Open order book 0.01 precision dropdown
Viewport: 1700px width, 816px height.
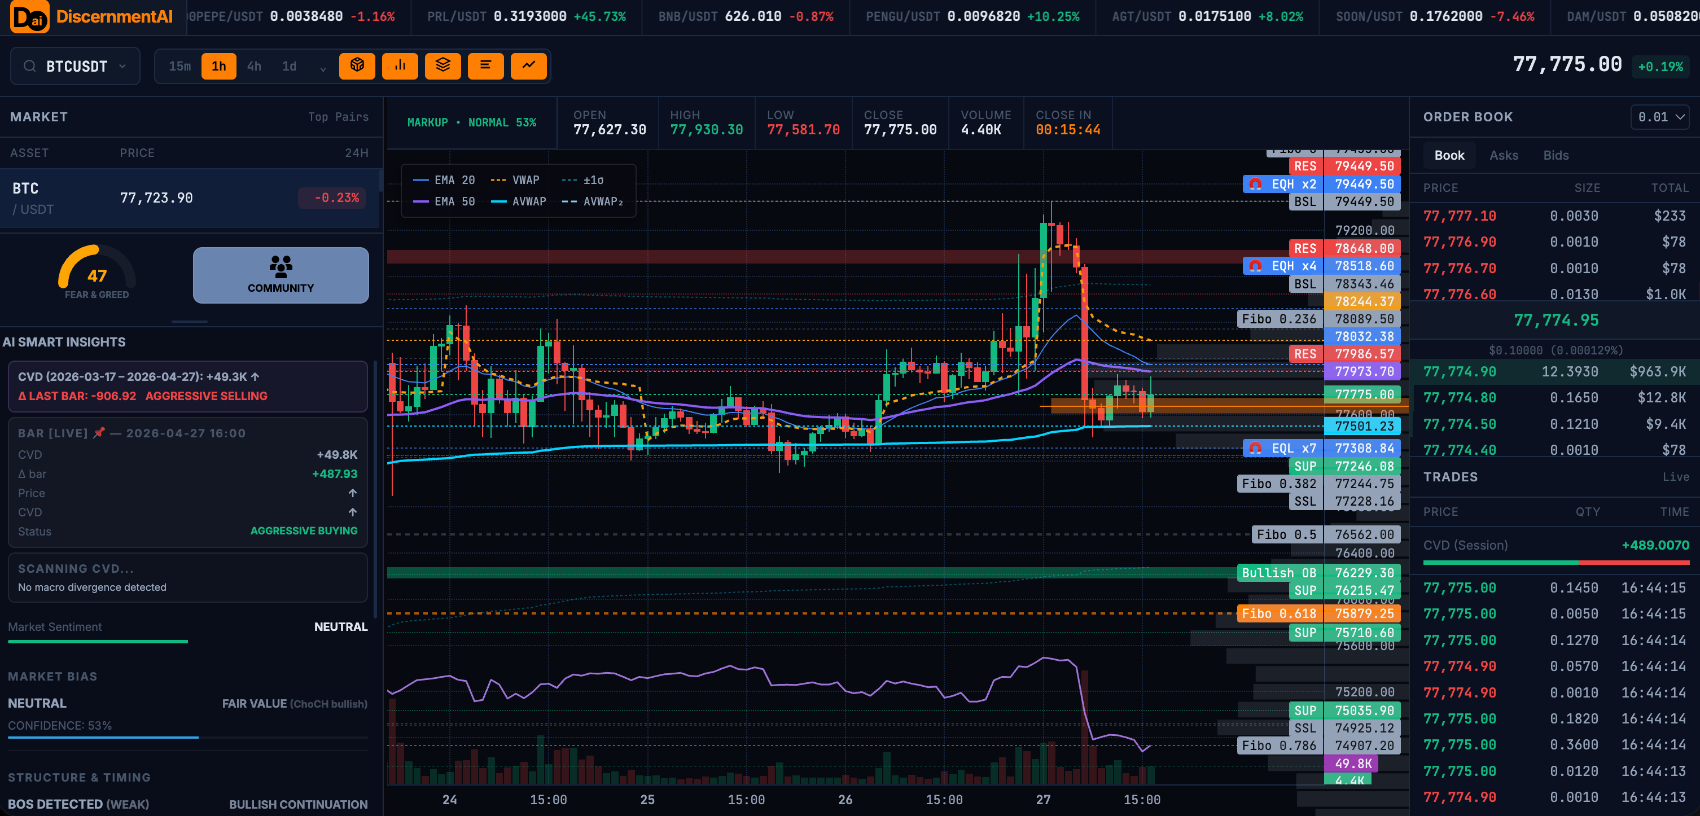click(x=1661, y=117)
